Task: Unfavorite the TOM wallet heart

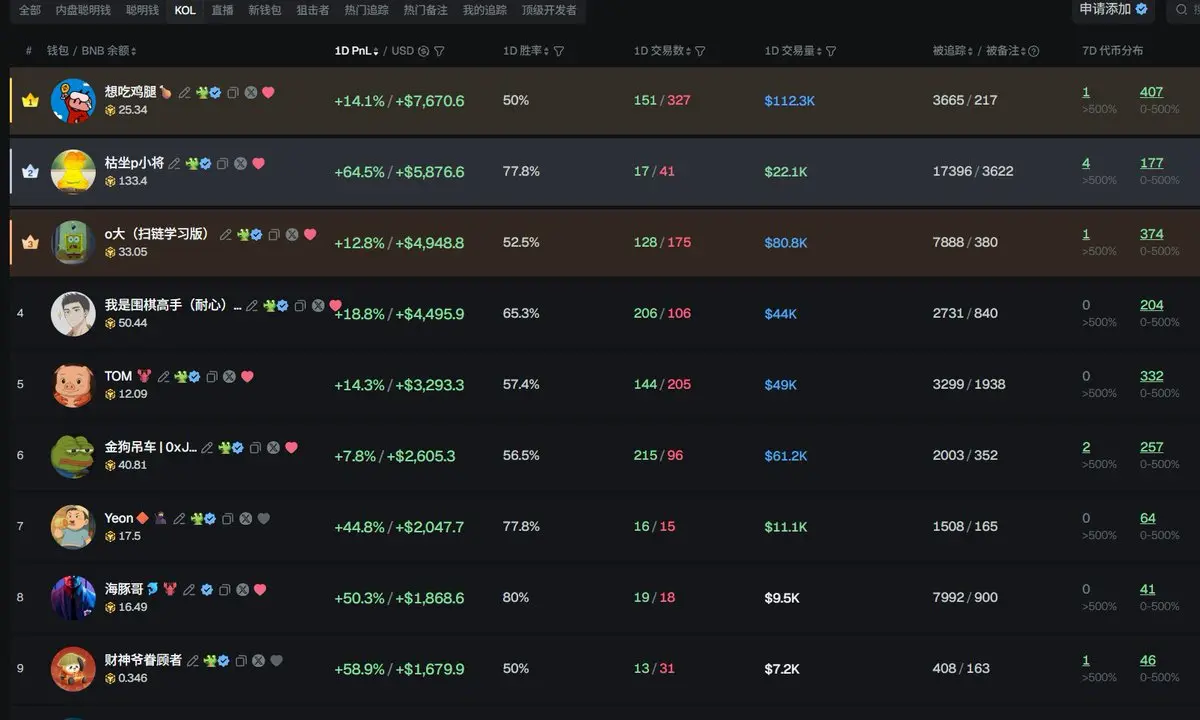Action: click(x=247, y=377)
